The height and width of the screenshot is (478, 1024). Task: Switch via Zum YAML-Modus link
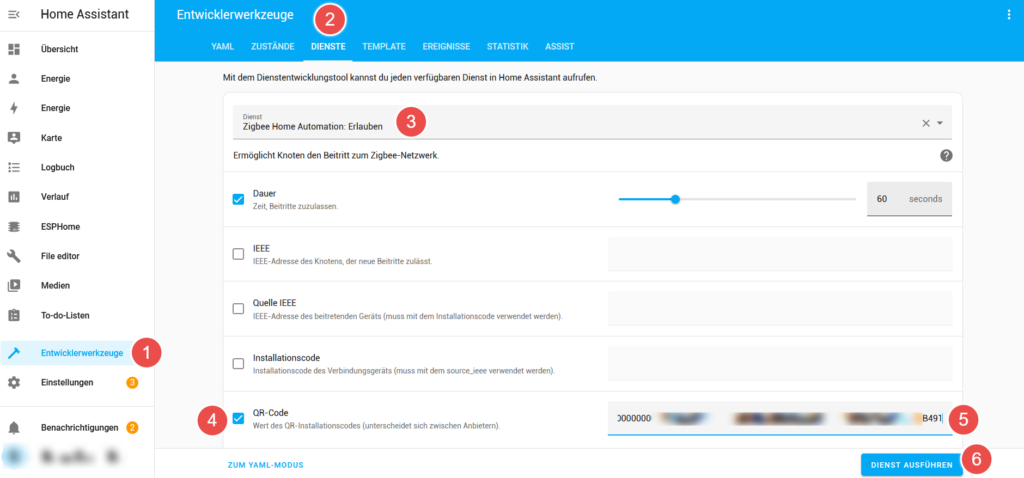point(266,465)
